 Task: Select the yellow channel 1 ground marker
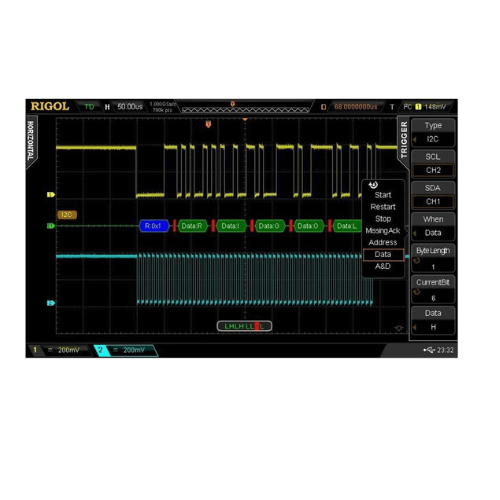51,194
